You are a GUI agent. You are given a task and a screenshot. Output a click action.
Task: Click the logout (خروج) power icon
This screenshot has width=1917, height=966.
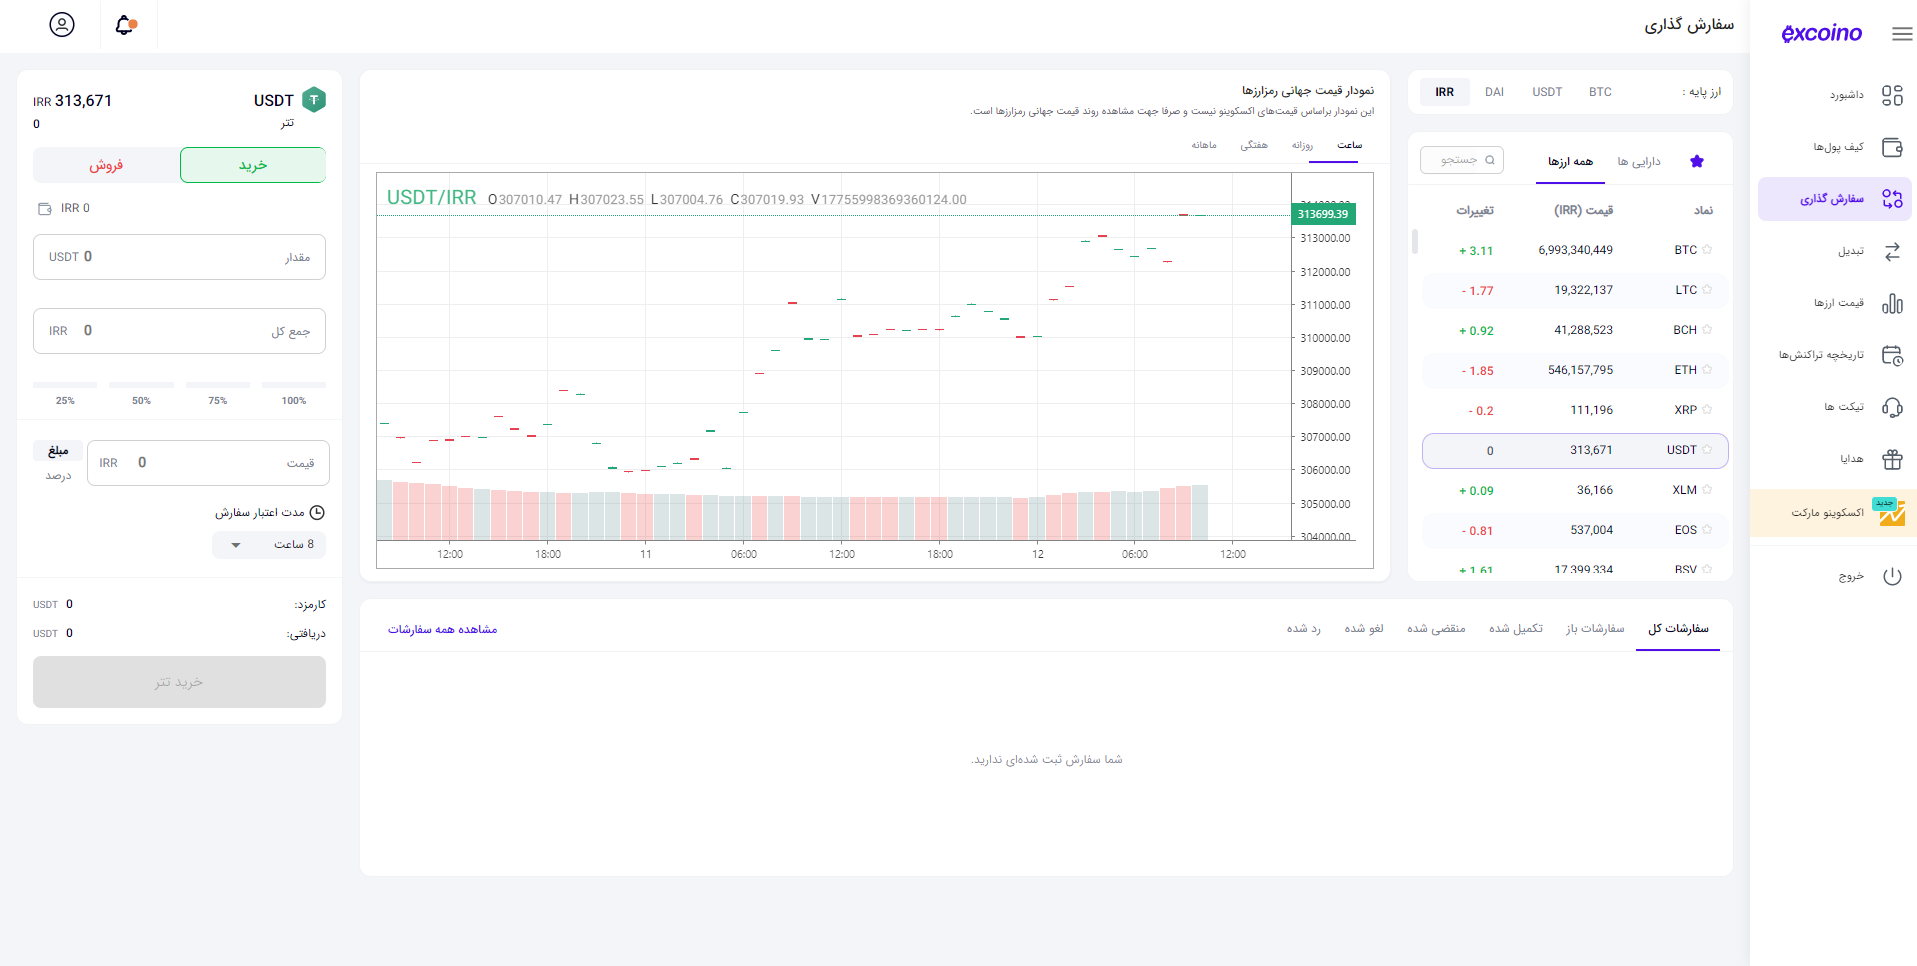(x=1892, y=576)
